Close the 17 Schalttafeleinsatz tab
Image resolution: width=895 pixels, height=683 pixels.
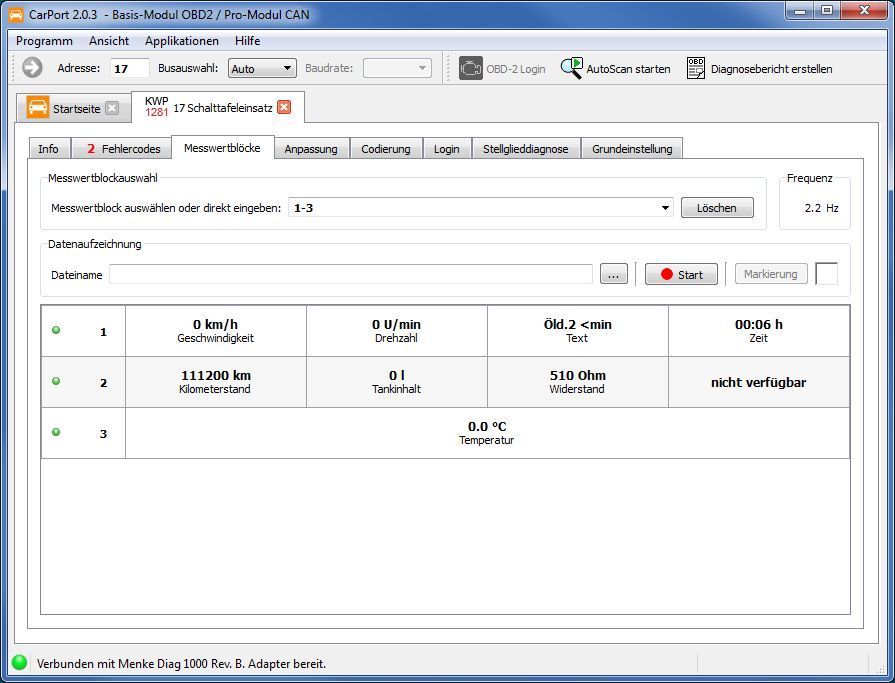tap(284, 107)
